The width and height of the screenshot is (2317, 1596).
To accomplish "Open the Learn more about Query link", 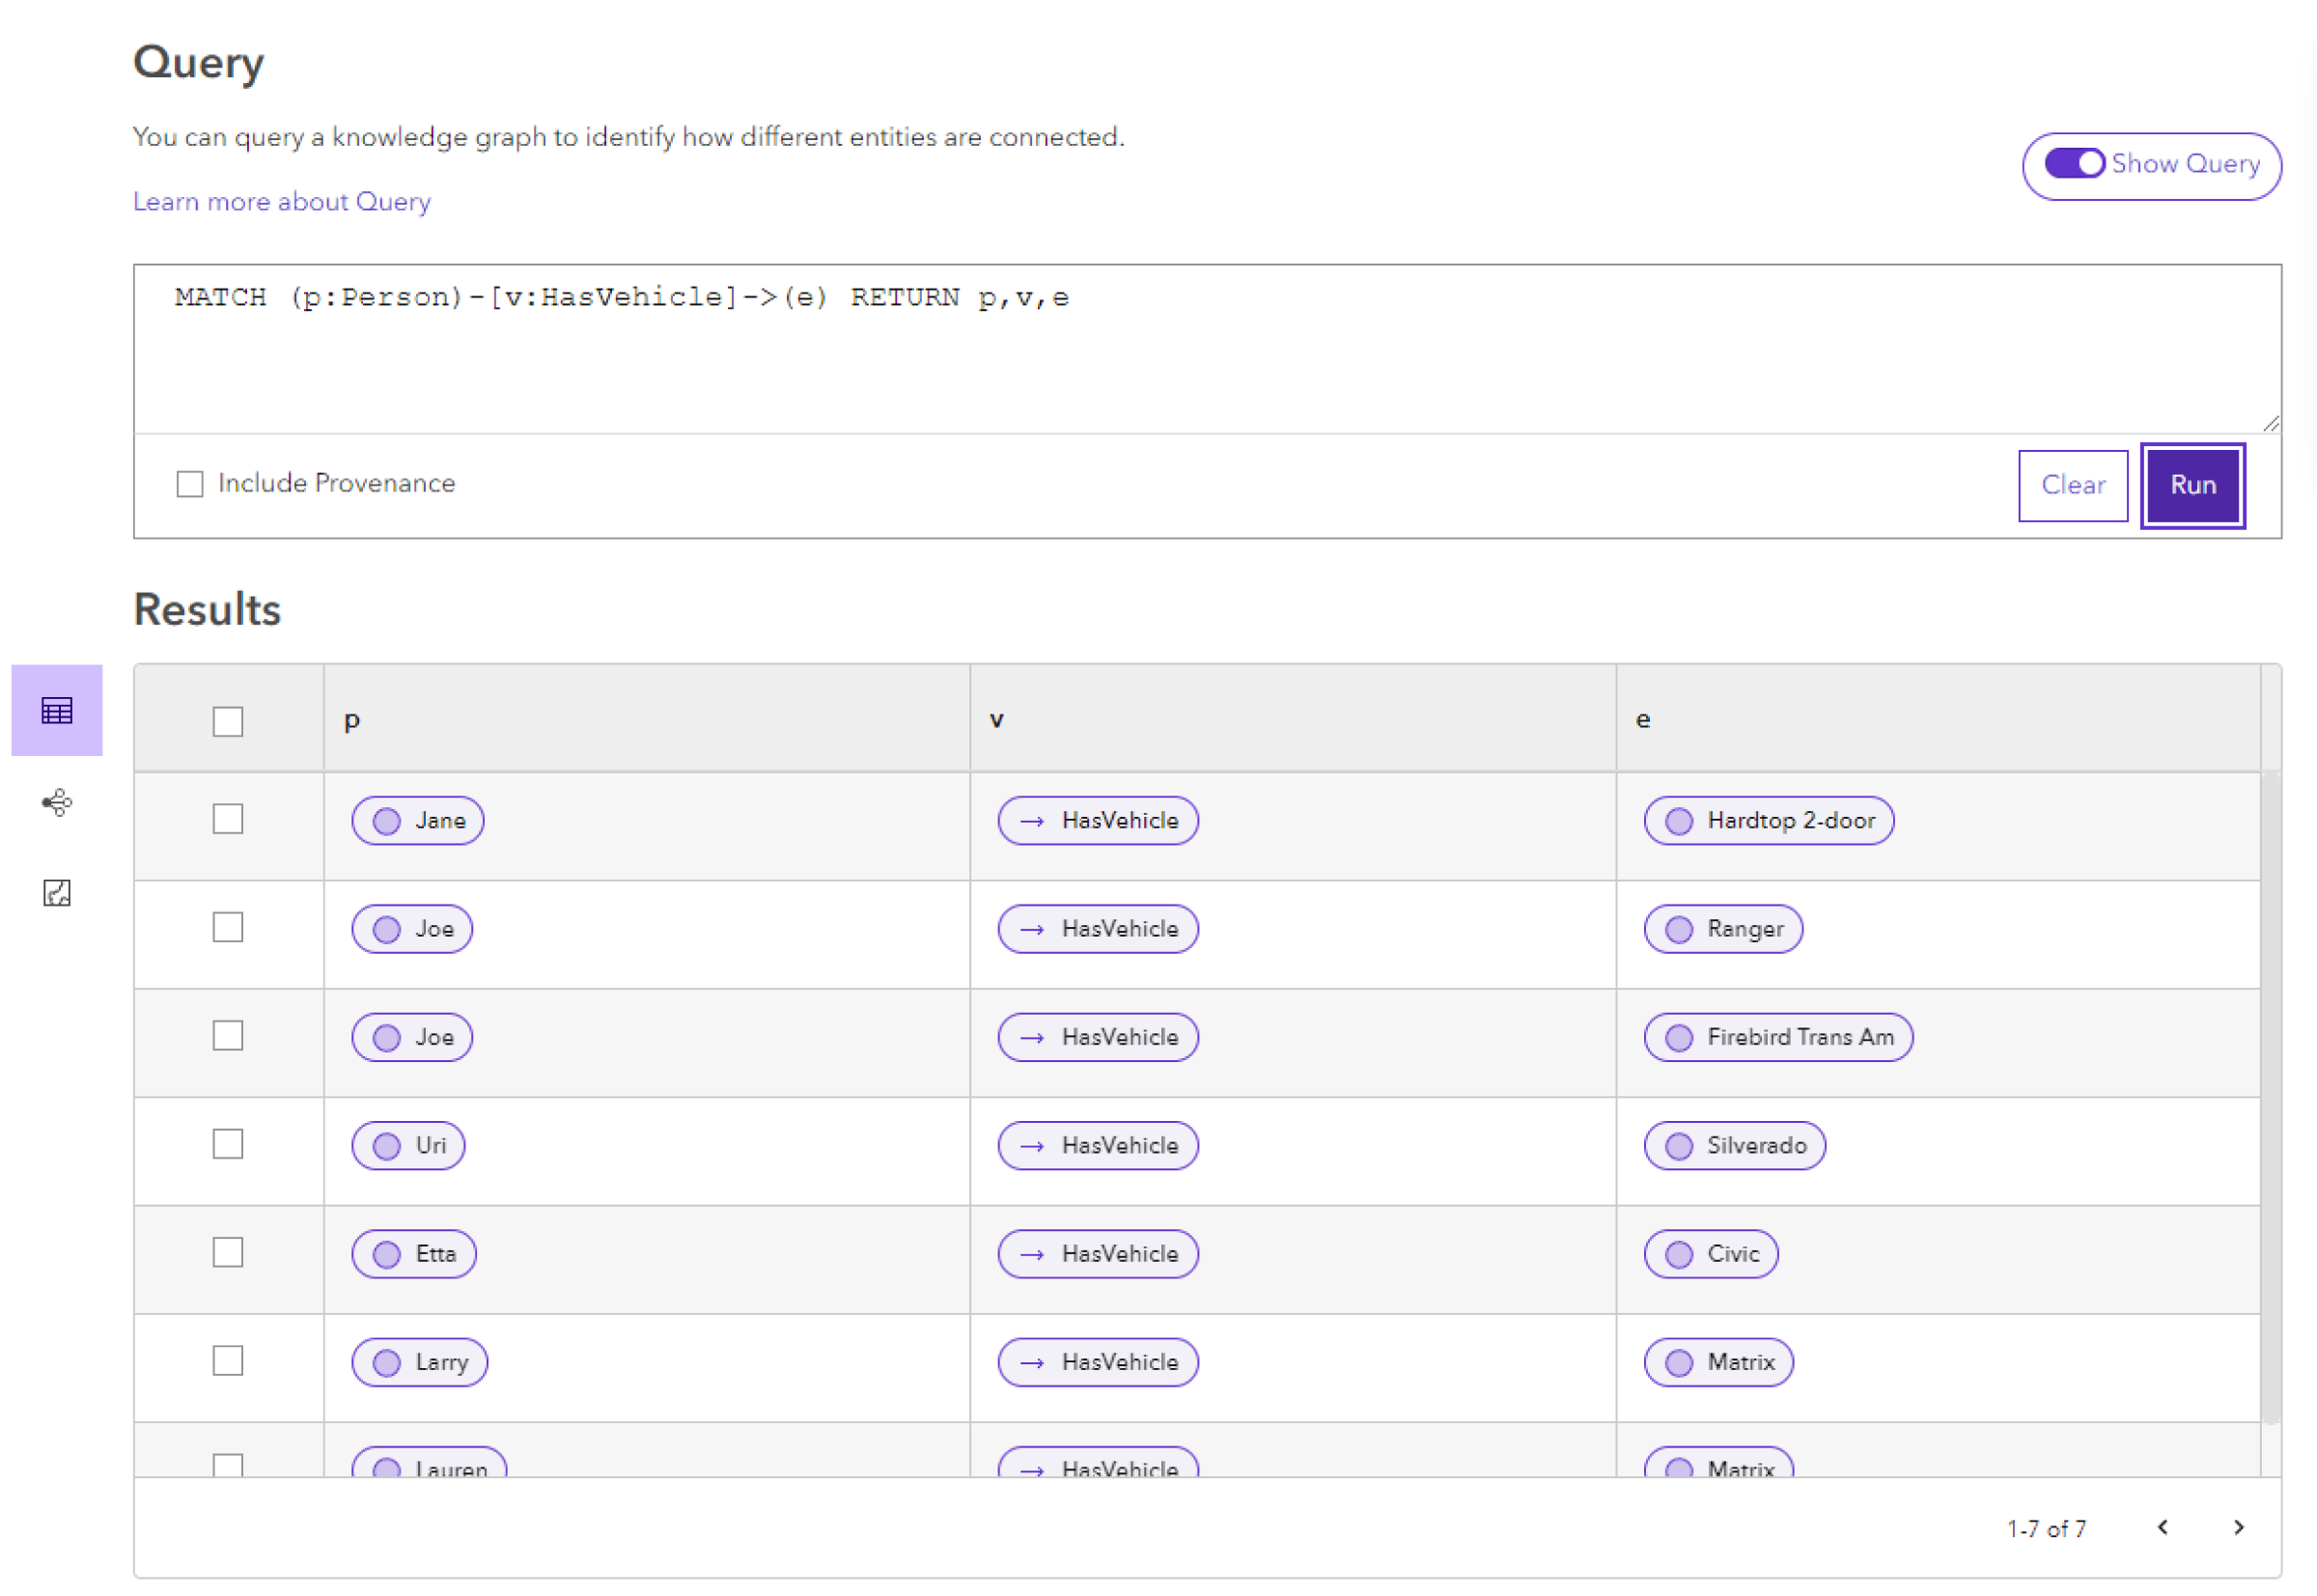I will pyautogui.click(x=282, y=199).
